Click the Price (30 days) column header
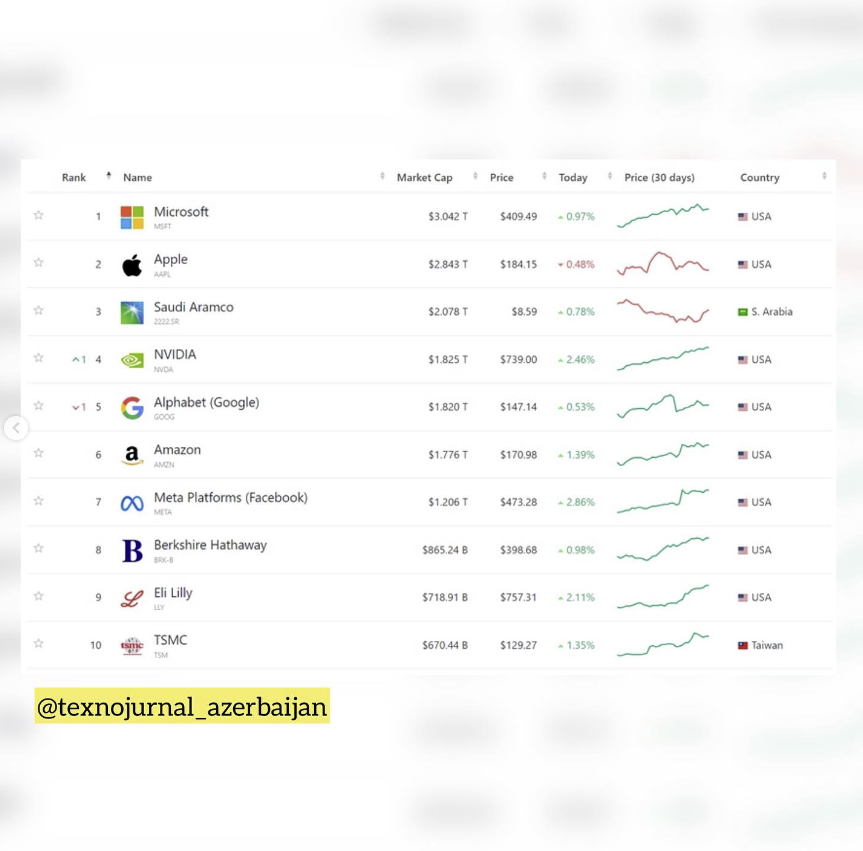This screenshot has height=851, width=863. (659, 178)
